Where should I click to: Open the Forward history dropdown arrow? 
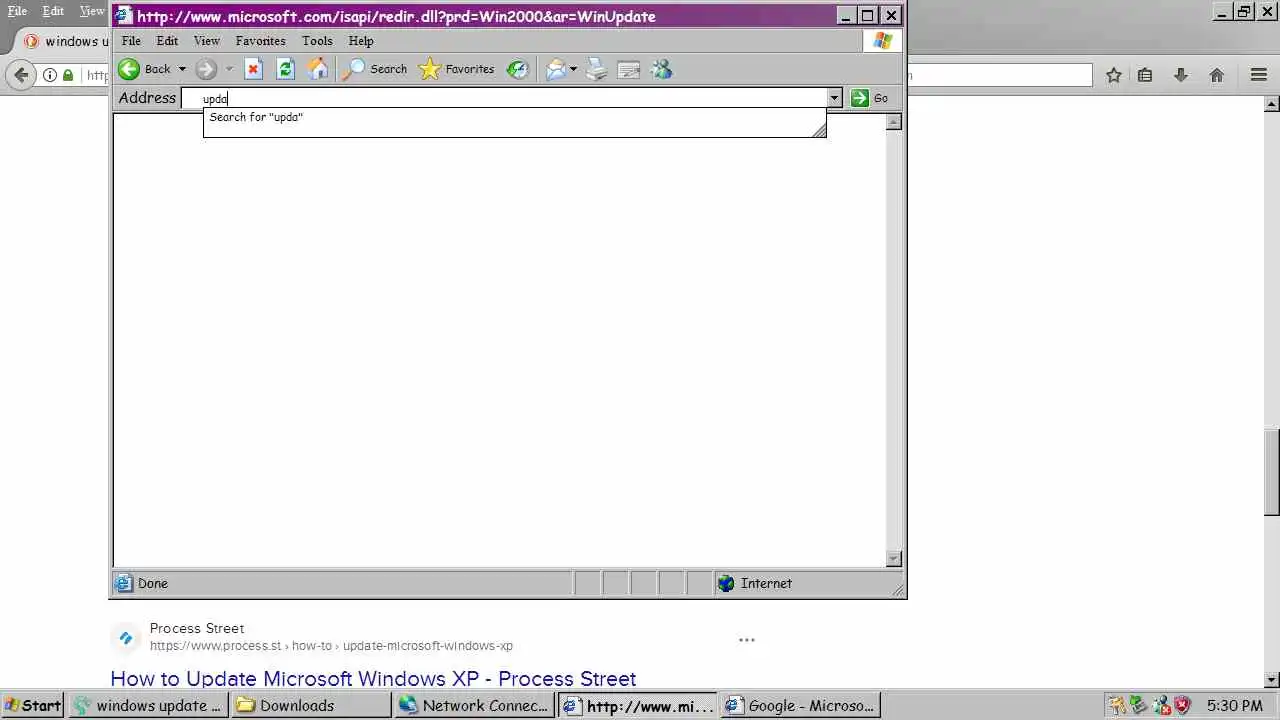point(229,69)
